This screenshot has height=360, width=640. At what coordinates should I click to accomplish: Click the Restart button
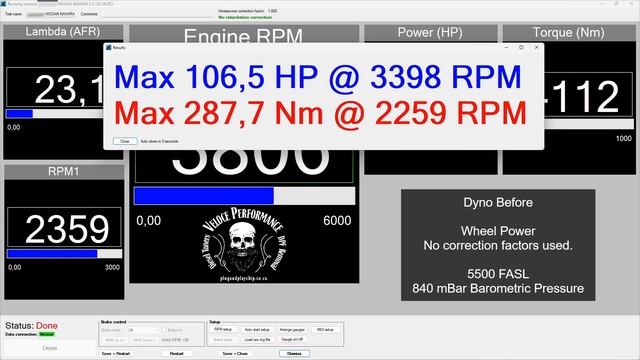[176, 353]
